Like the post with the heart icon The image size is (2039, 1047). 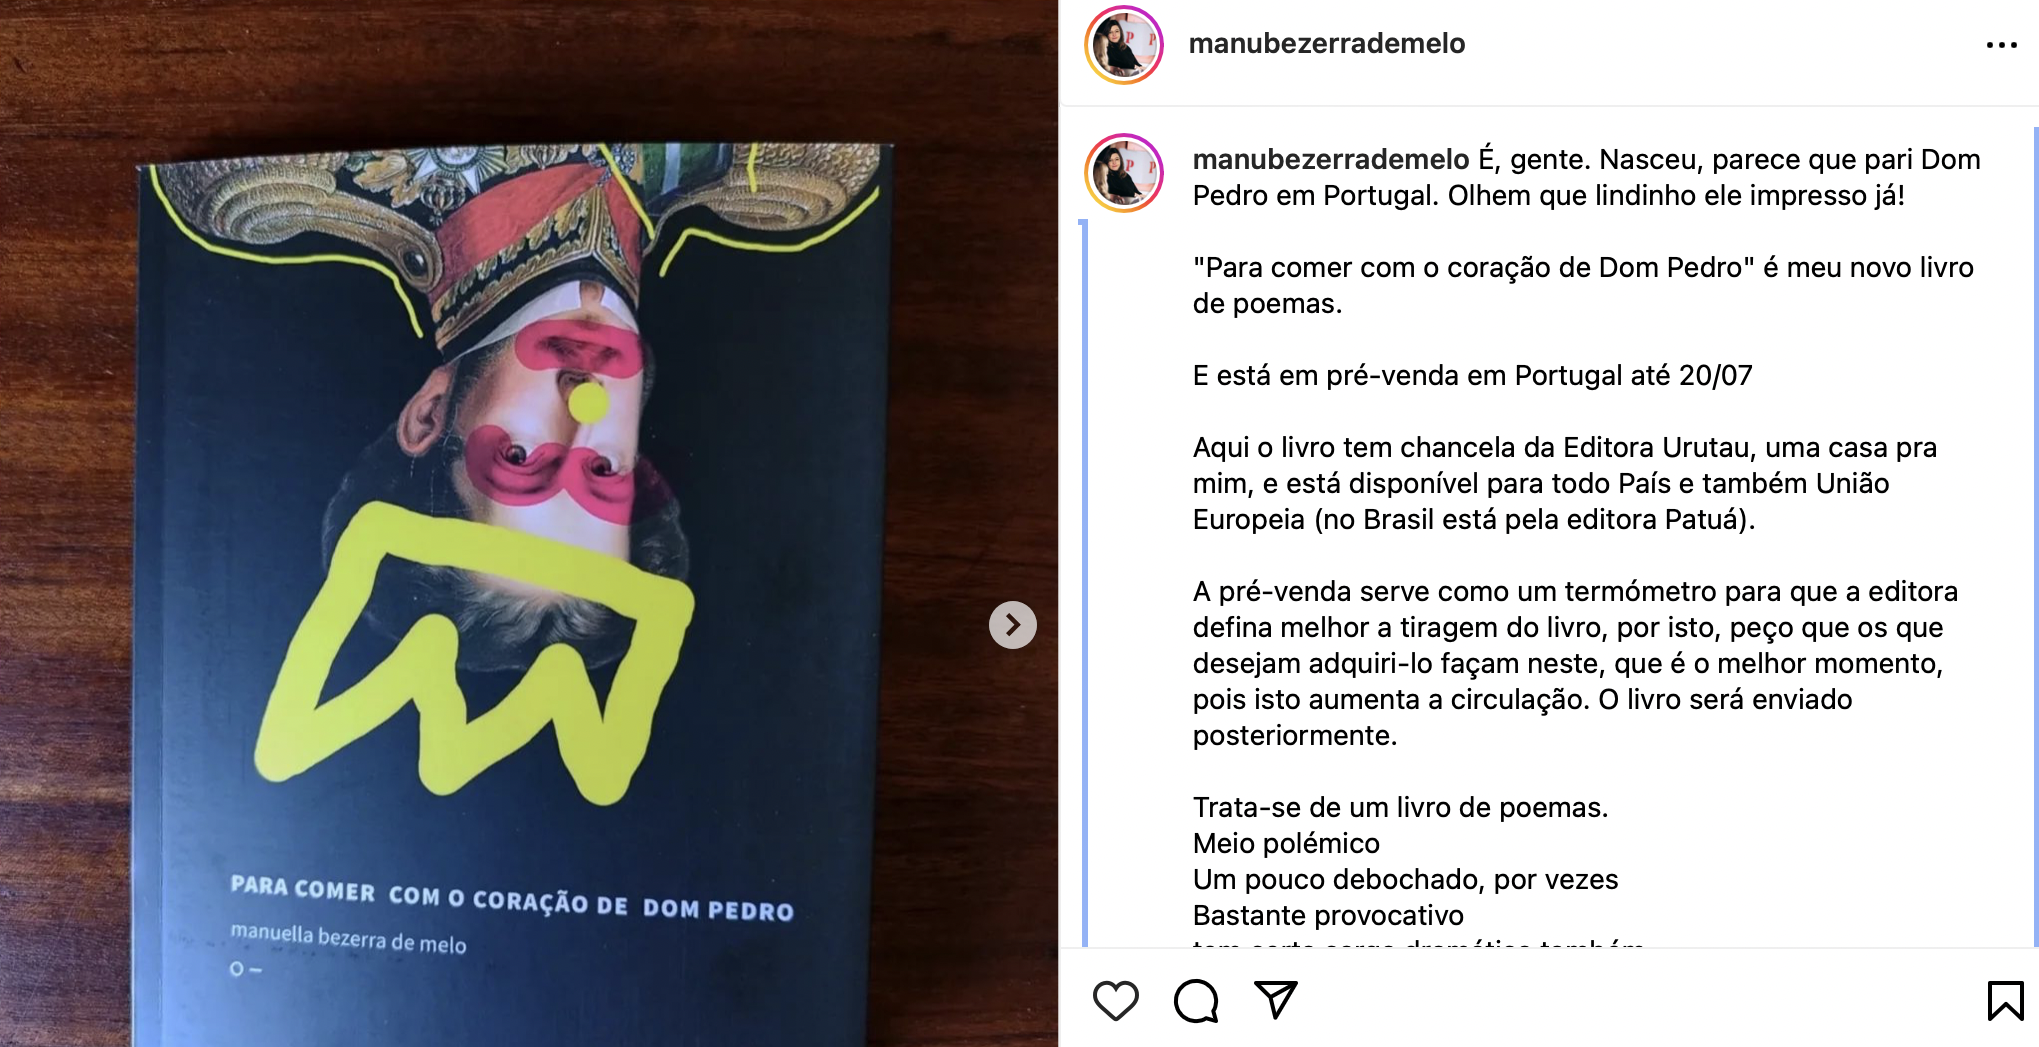click(x=1115, y=1000)
